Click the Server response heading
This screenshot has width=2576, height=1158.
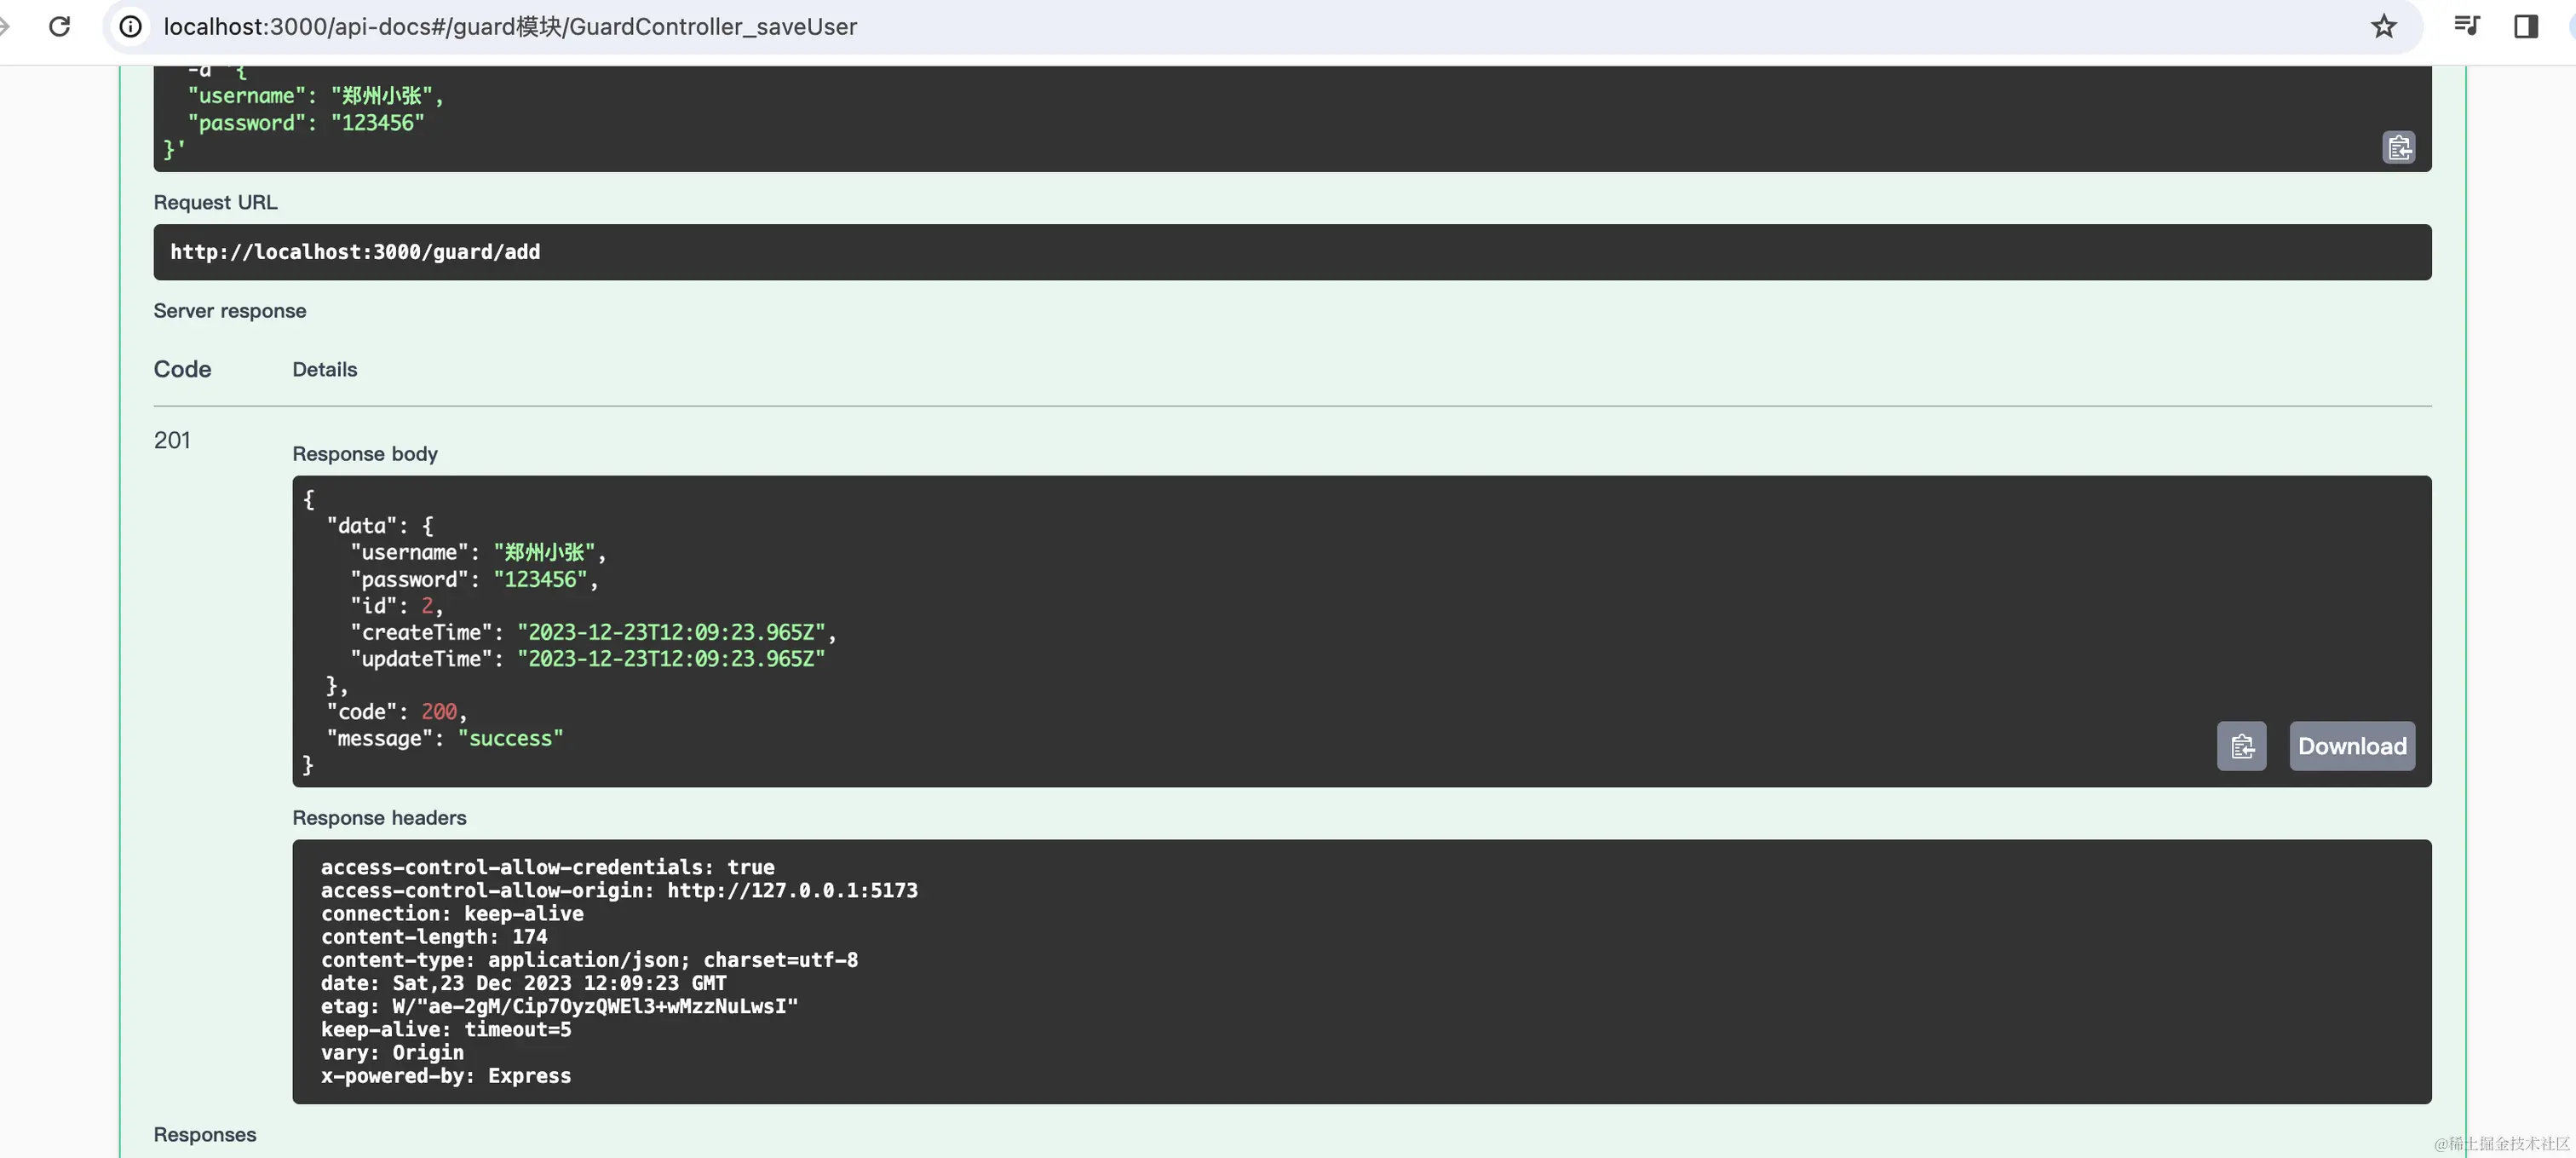(x=230, y=311)
